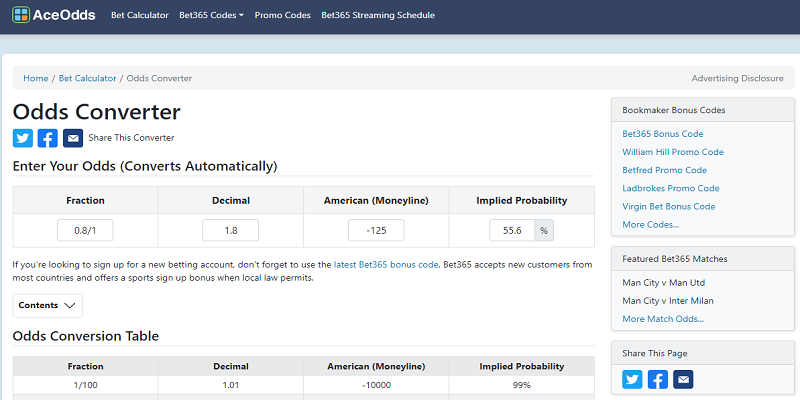Viewport: 800px width, 400px height.
Task: Click Twitter icon in Share This Page panel
Action: [x=632, y=380]
